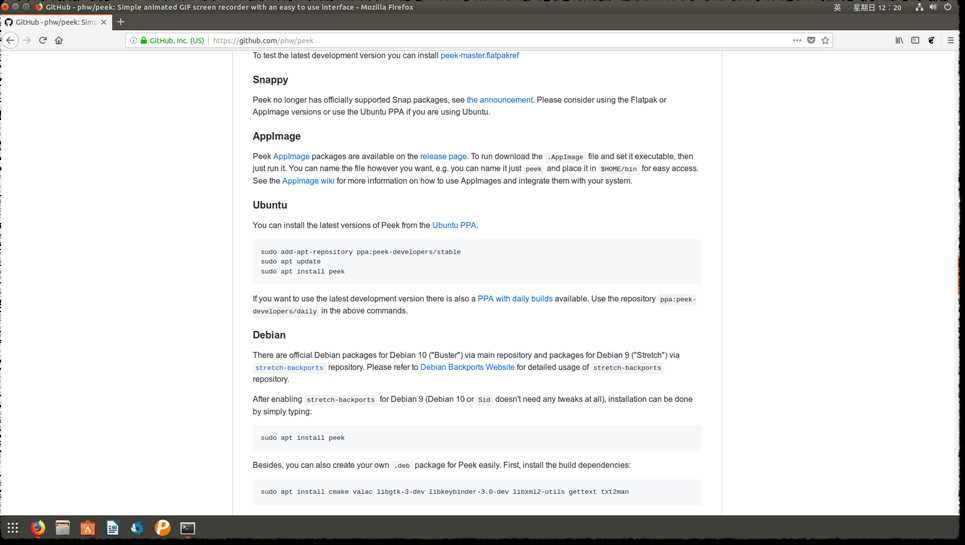Click the inline '.deb' code text

[x=402, y=466]
